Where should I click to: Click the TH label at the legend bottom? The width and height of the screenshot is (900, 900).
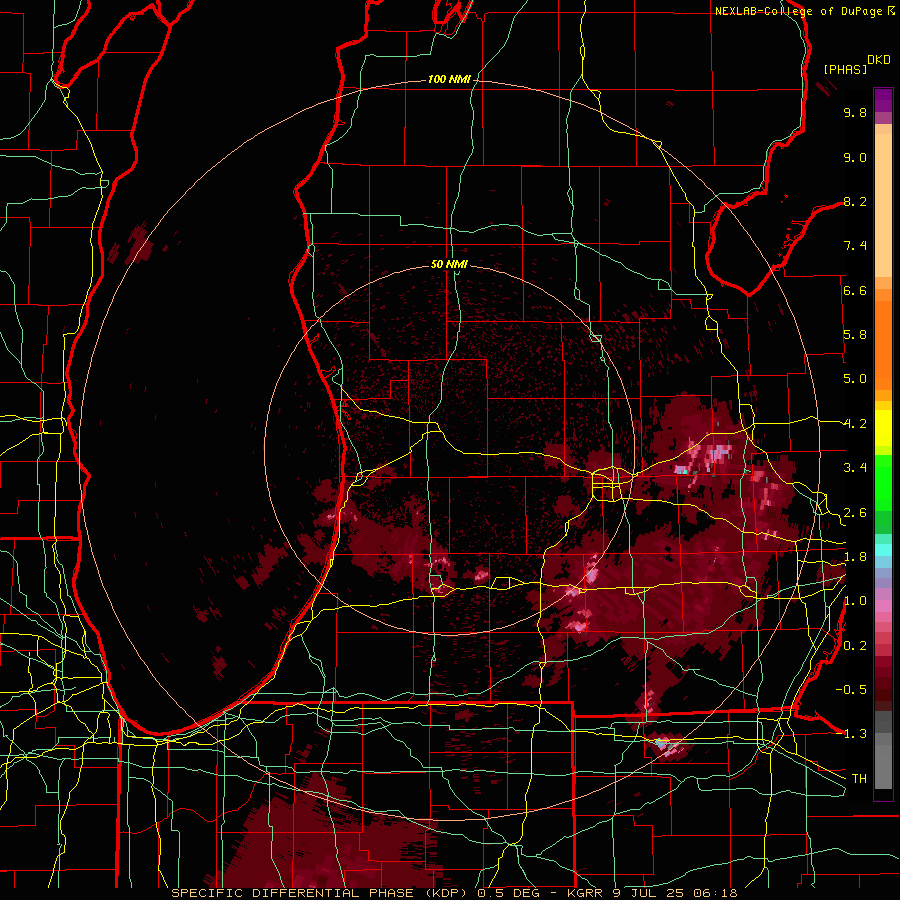(859, 779)
